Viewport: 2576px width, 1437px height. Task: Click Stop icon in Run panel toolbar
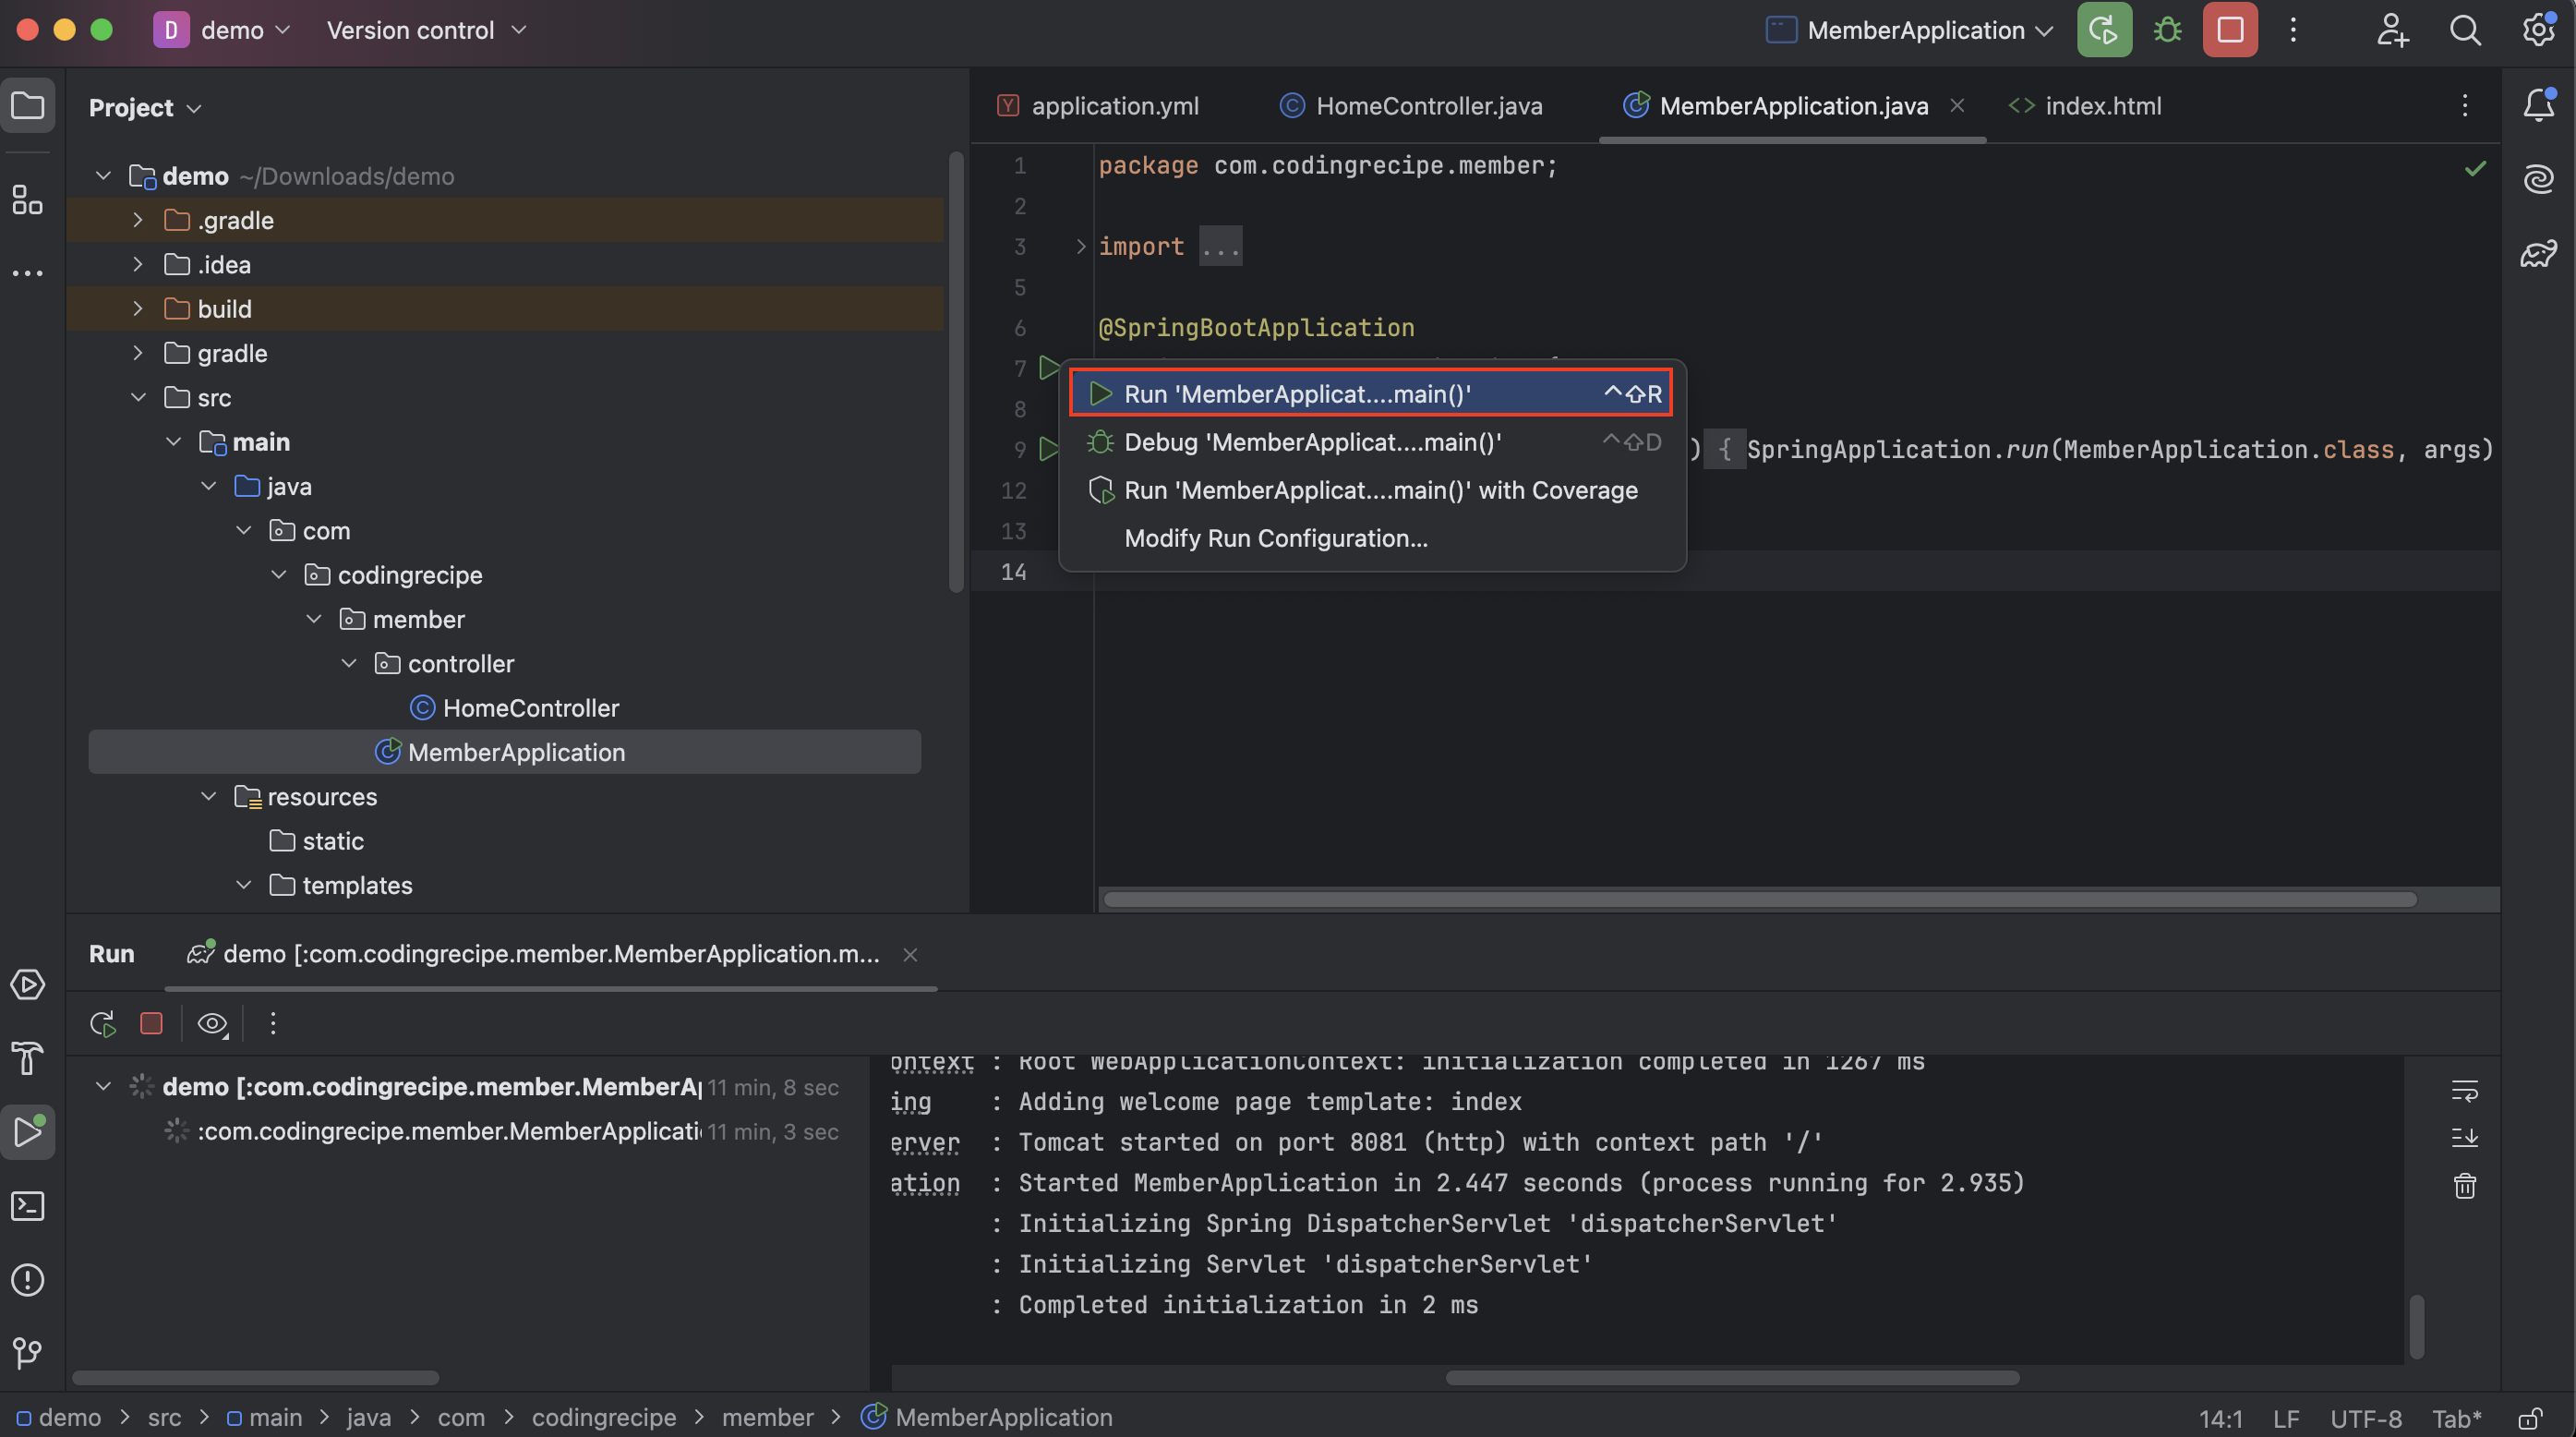(151, 1023)
